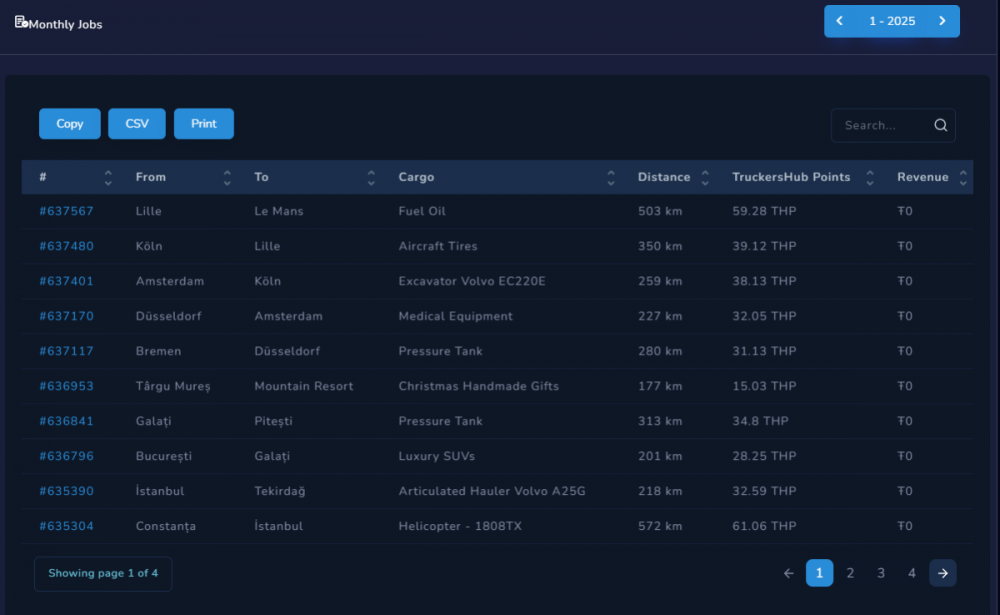Sort table by From column arrows
1000x615 pixels.
(227, 178)
